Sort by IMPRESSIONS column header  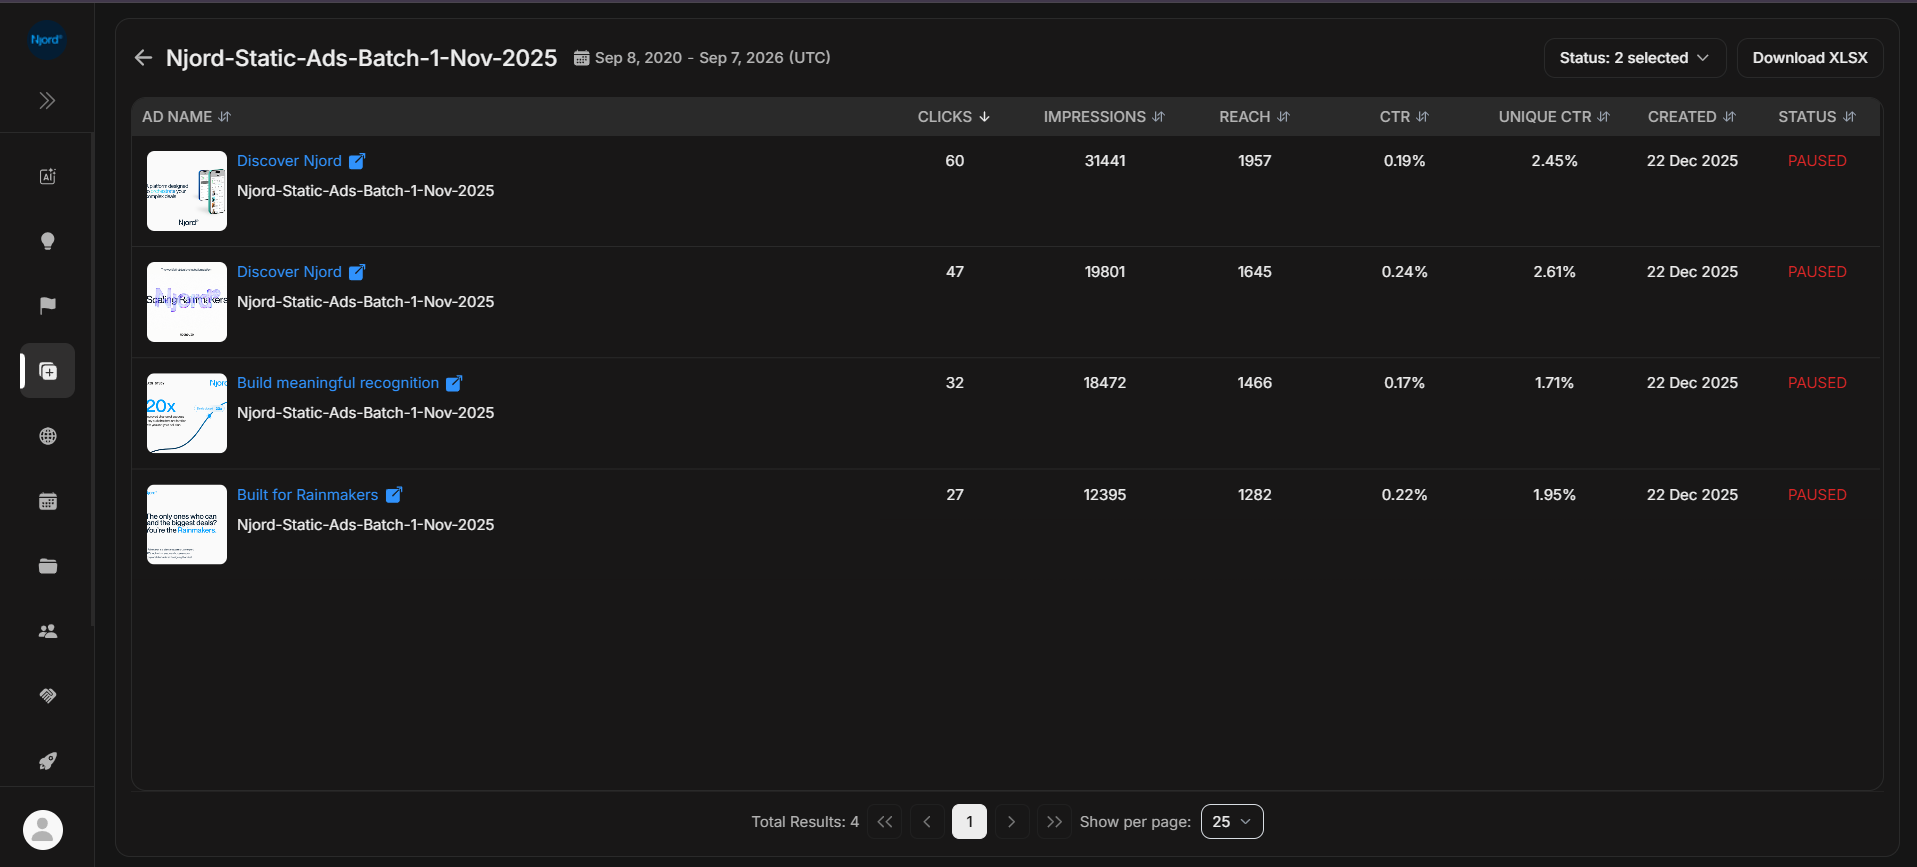coord(1104,117)
